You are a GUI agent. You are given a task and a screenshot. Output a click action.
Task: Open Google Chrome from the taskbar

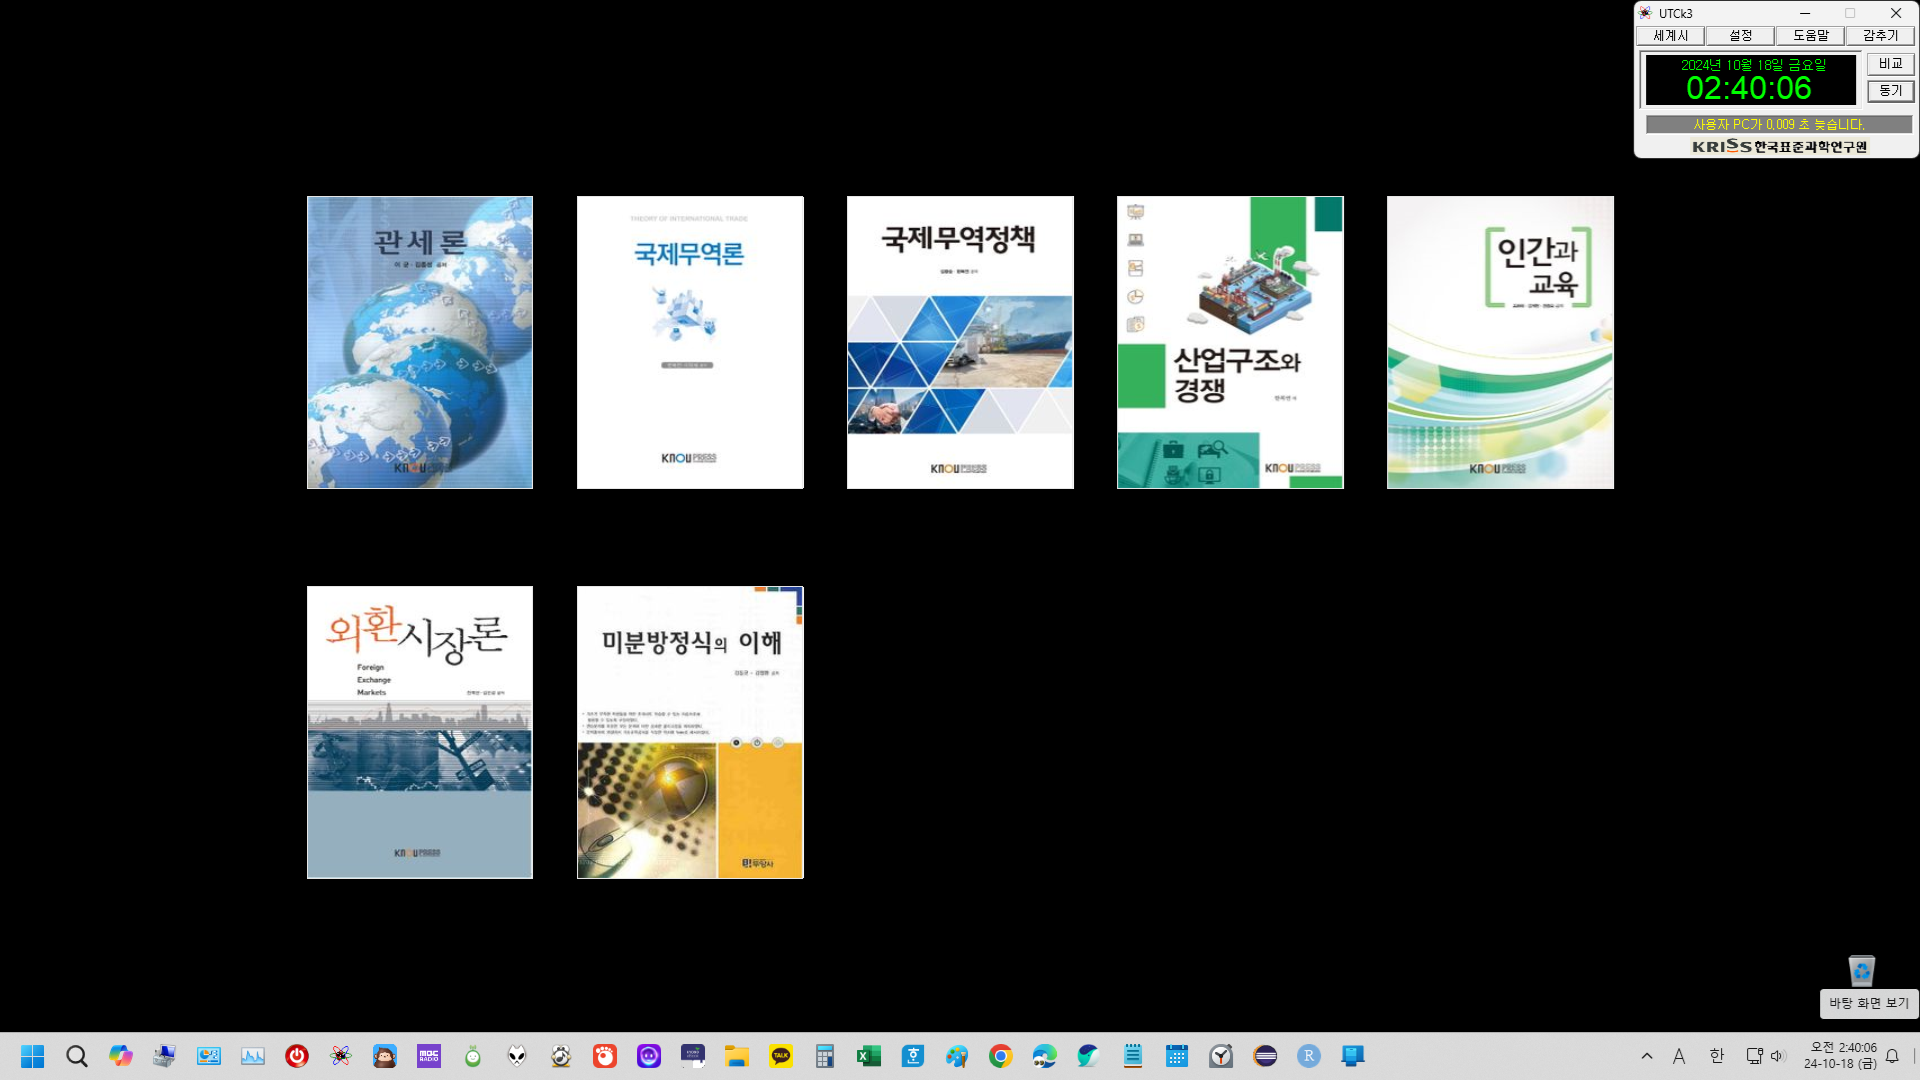tap(1000, 1056)
